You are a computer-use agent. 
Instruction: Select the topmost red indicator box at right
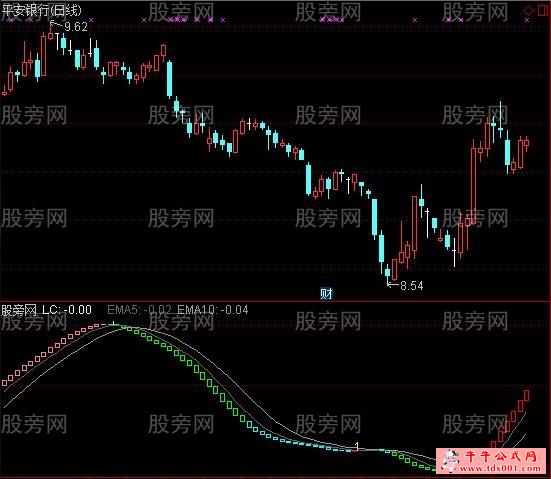(x=526, y=395)
